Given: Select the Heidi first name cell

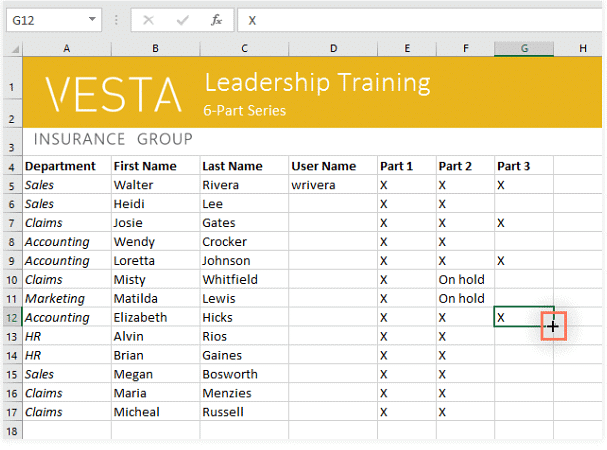Looking at the screenshot, I should pos(156,204).
